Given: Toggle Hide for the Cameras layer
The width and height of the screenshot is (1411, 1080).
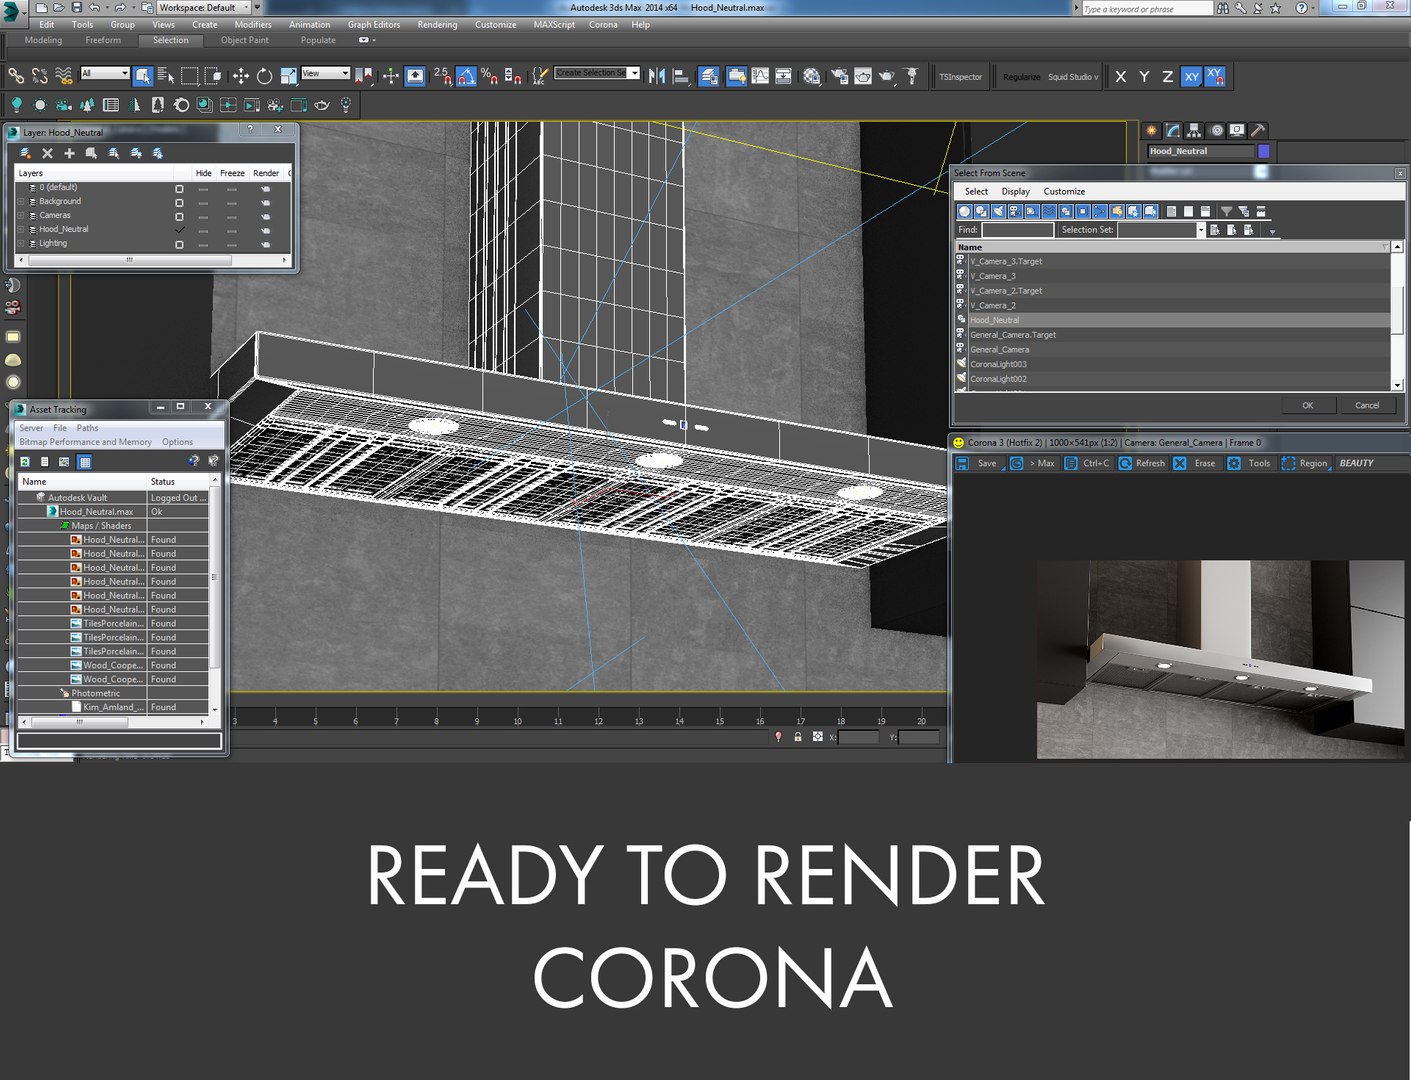Looking at the screenshot, I should 203,216.
